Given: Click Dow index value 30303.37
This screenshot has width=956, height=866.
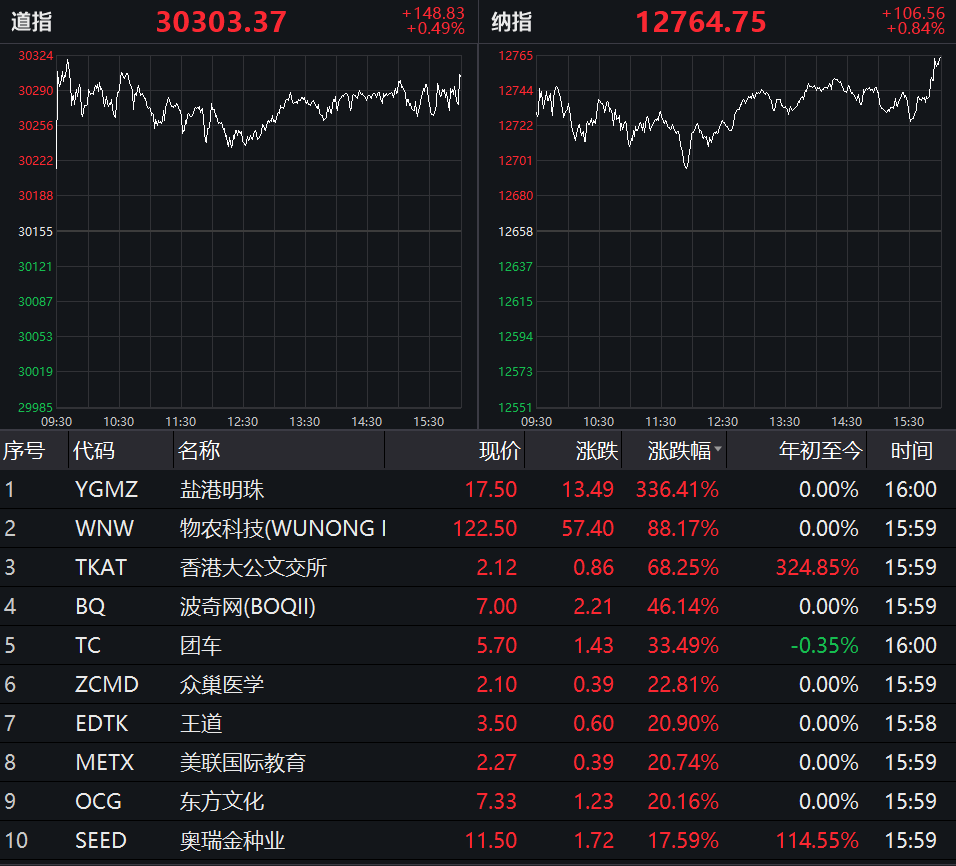Looking at the screenshot, I should [x=221, y=23].
